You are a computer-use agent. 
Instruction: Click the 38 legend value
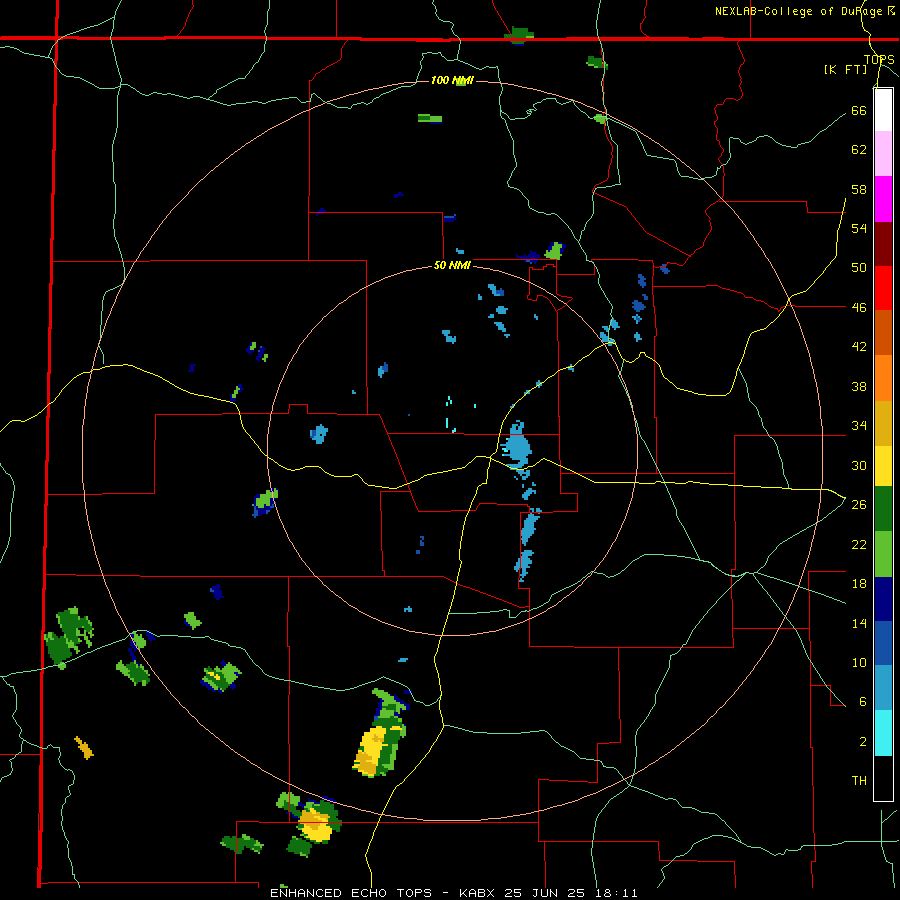pos(859,386)
